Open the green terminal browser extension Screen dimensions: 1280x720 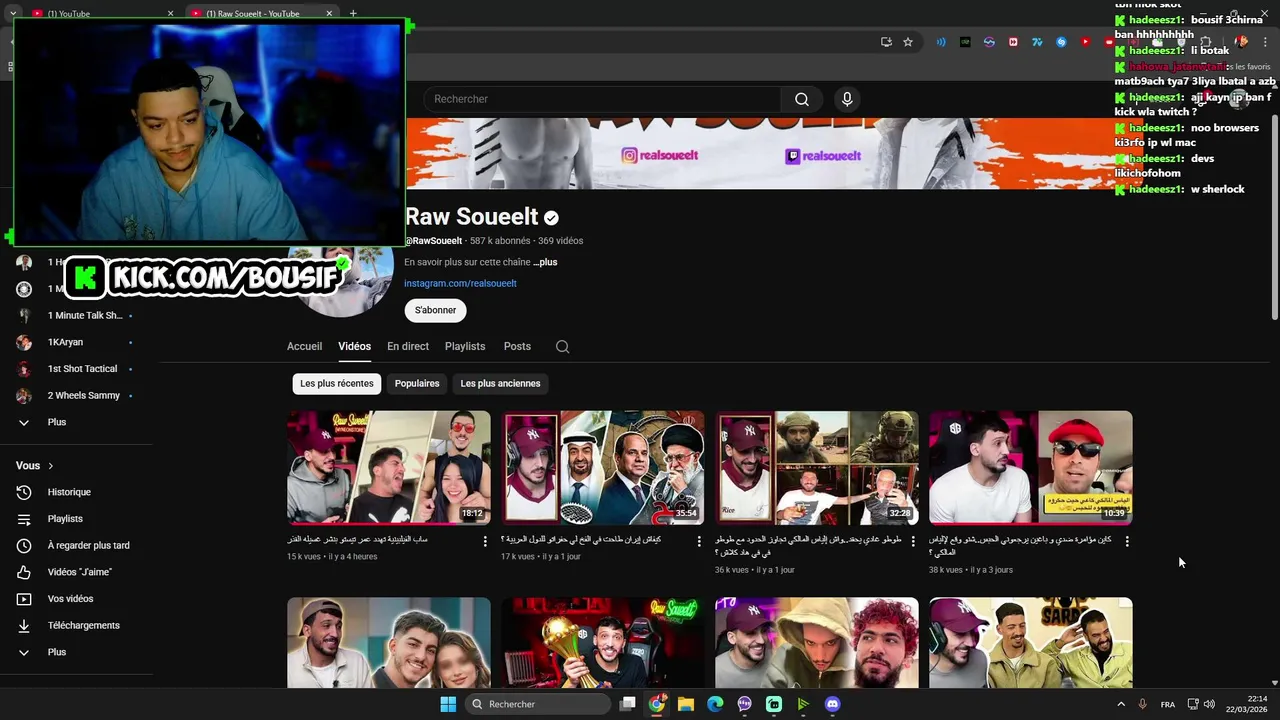965,42
